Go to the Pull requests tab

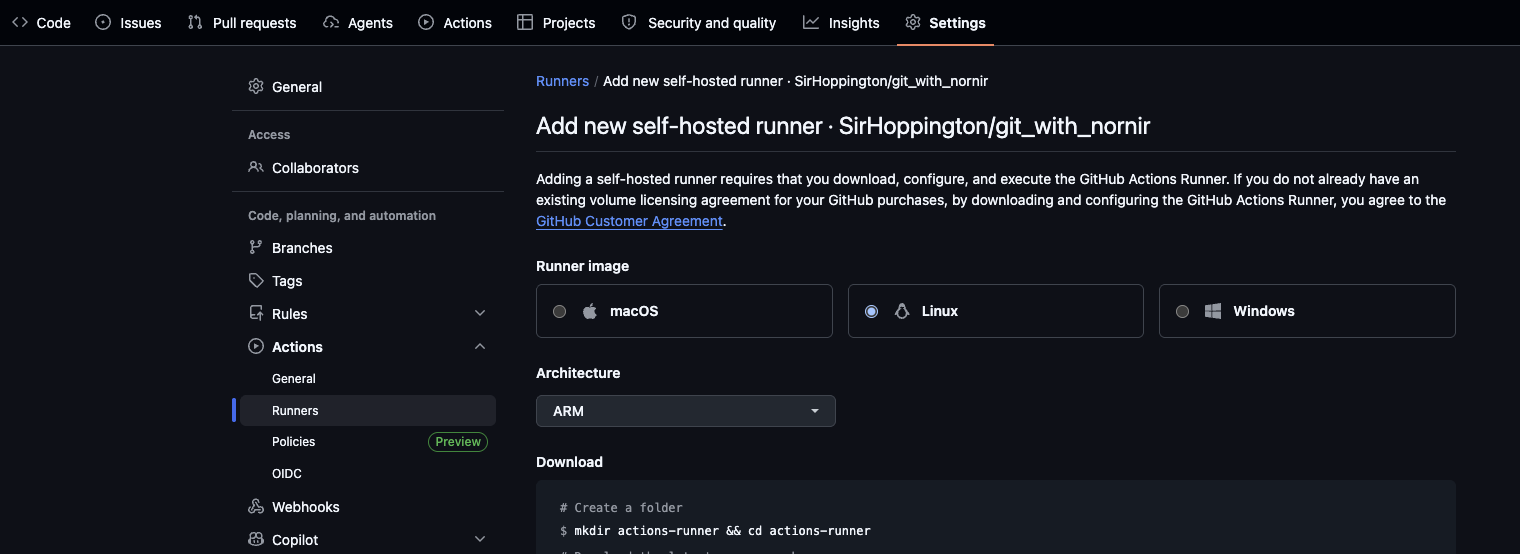pos(242,22)
